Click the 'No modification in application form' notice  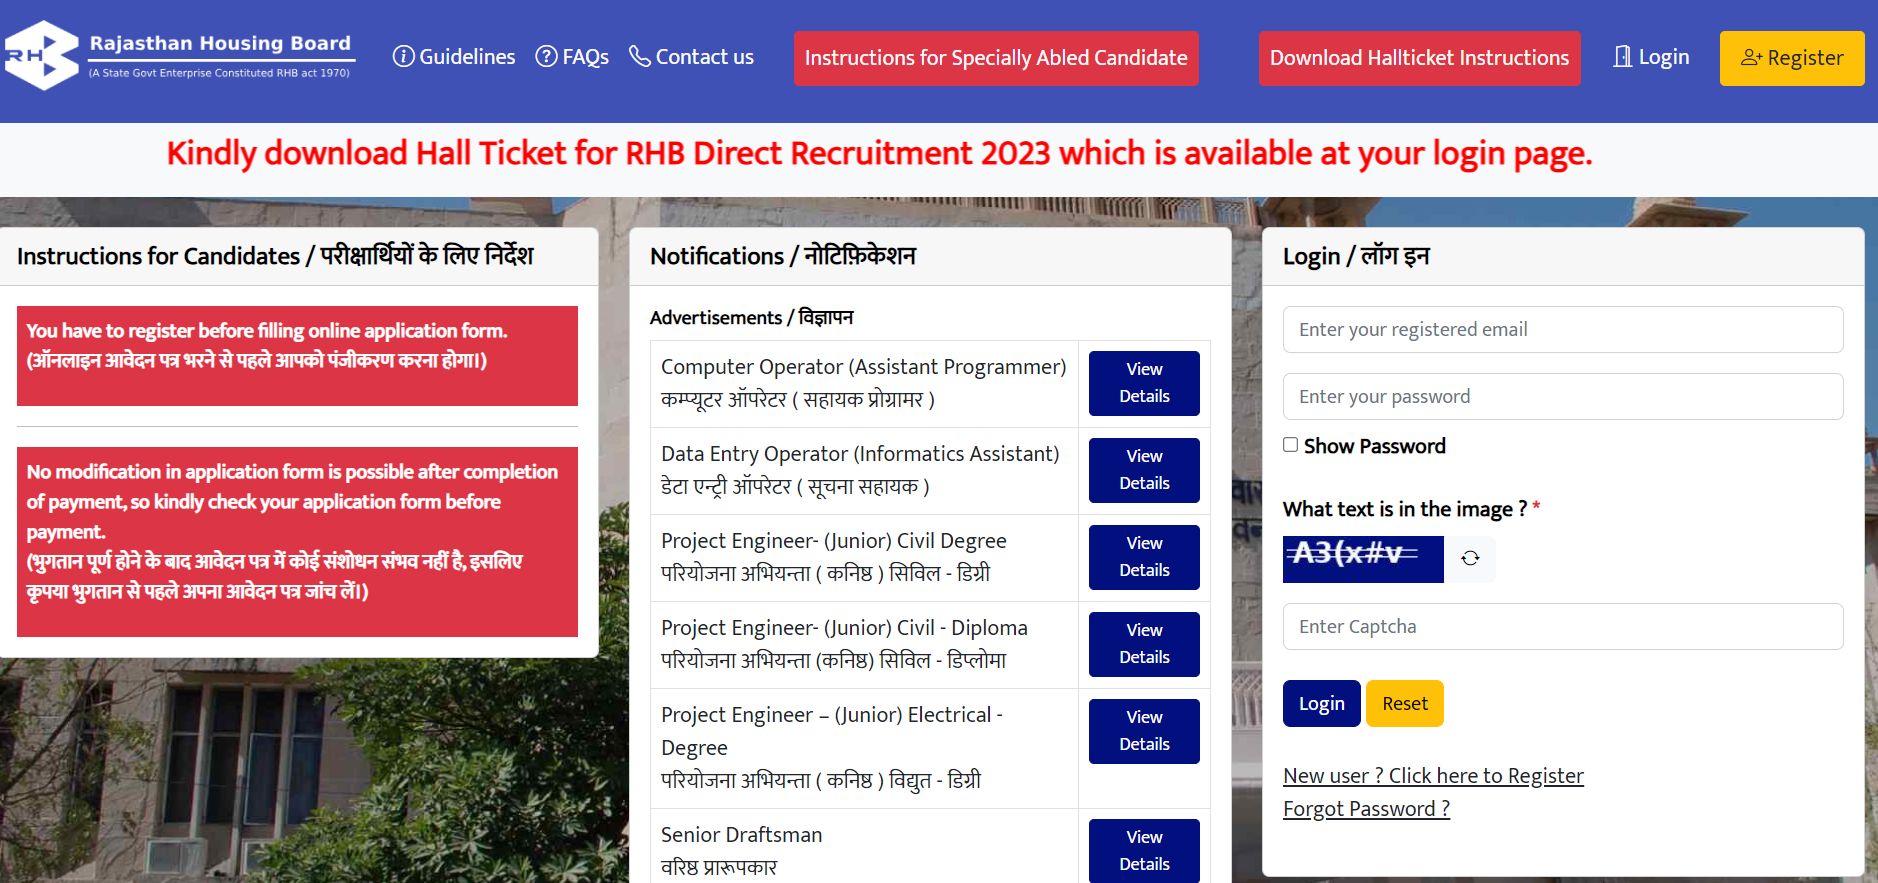297,542
